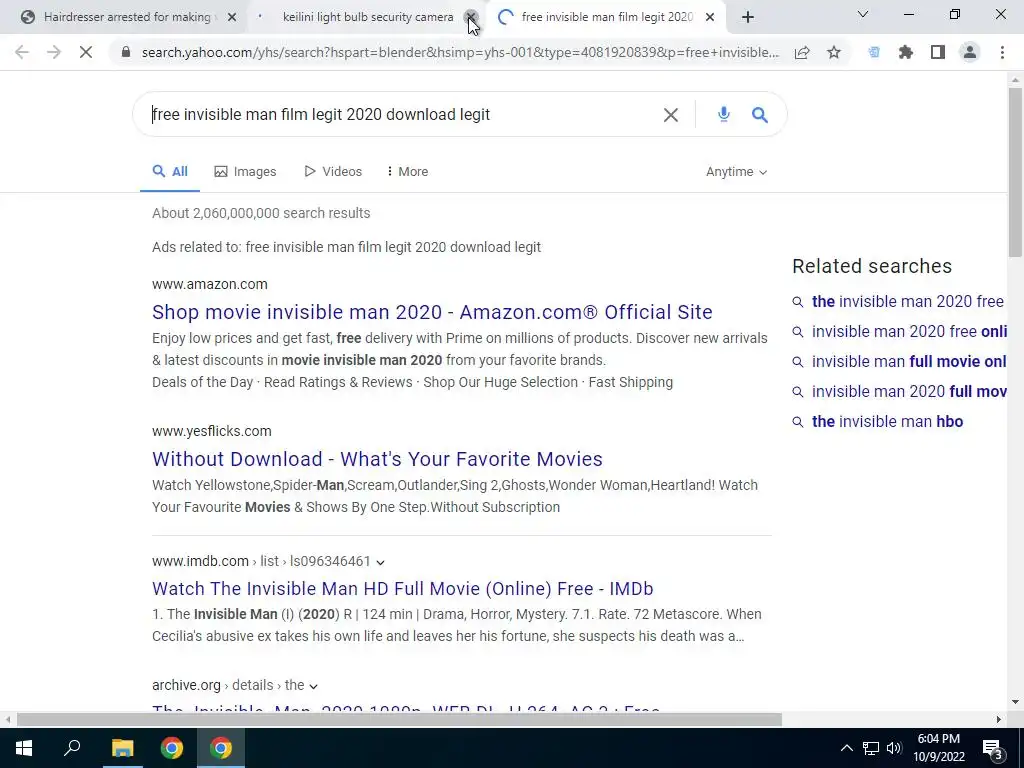1024x768 pixels.
Task: Click the vertical scrollbar thumb
Action: (x=1016, y=172)
